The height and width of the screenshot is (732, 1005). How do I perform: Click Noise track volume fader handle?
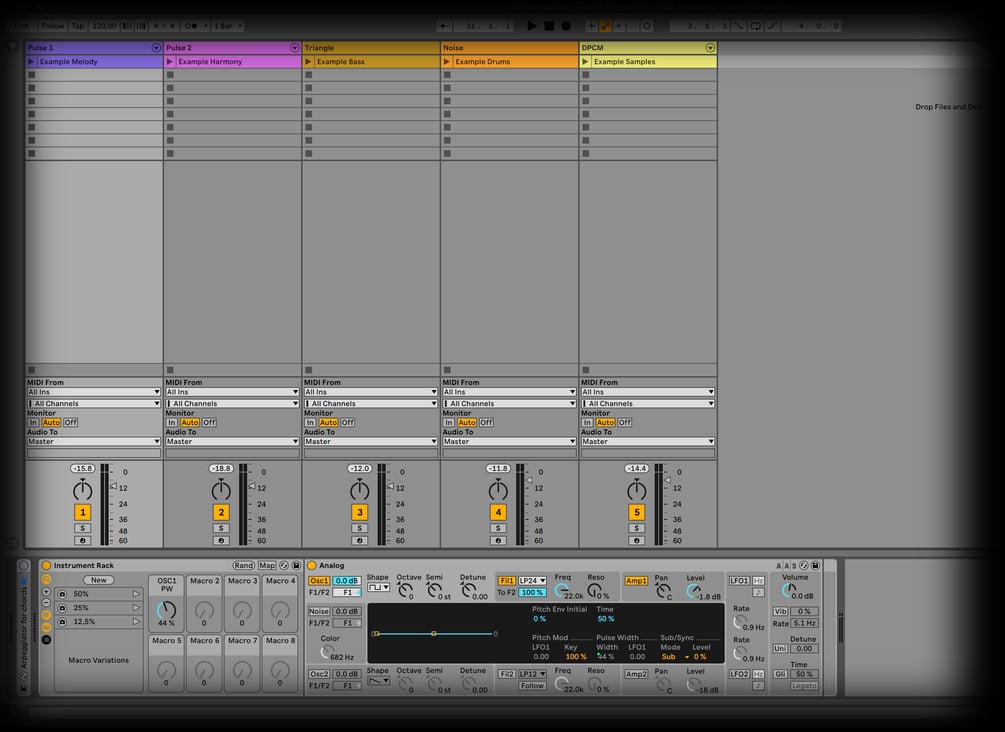coord(529,479)
